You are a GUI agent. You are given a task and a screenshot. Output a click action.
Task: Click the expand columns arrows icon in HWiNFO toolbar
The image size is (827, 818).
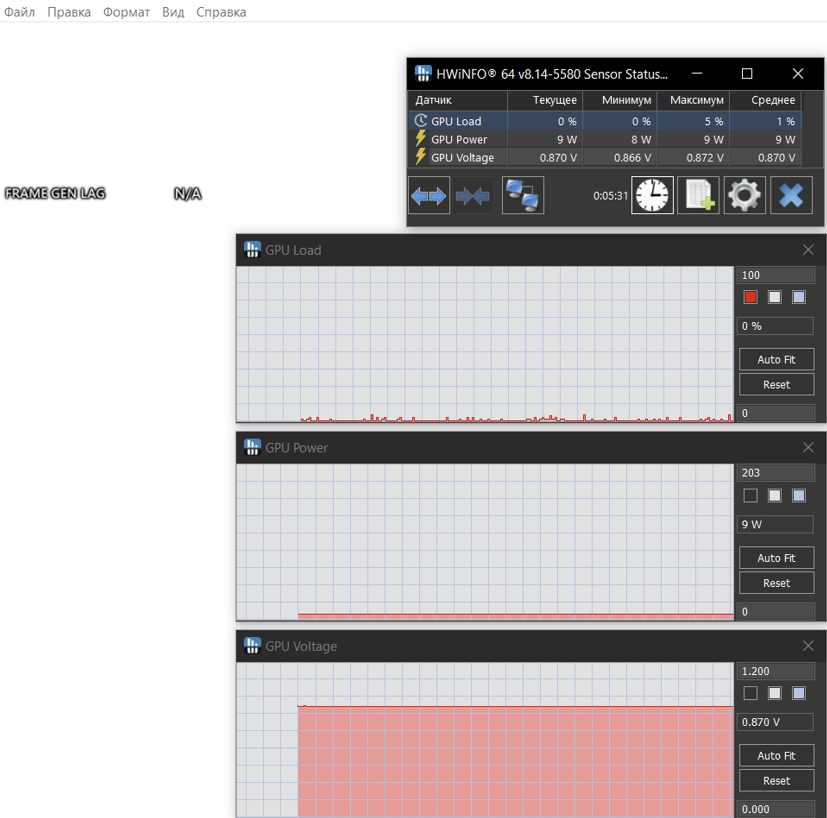coord(429,196)
